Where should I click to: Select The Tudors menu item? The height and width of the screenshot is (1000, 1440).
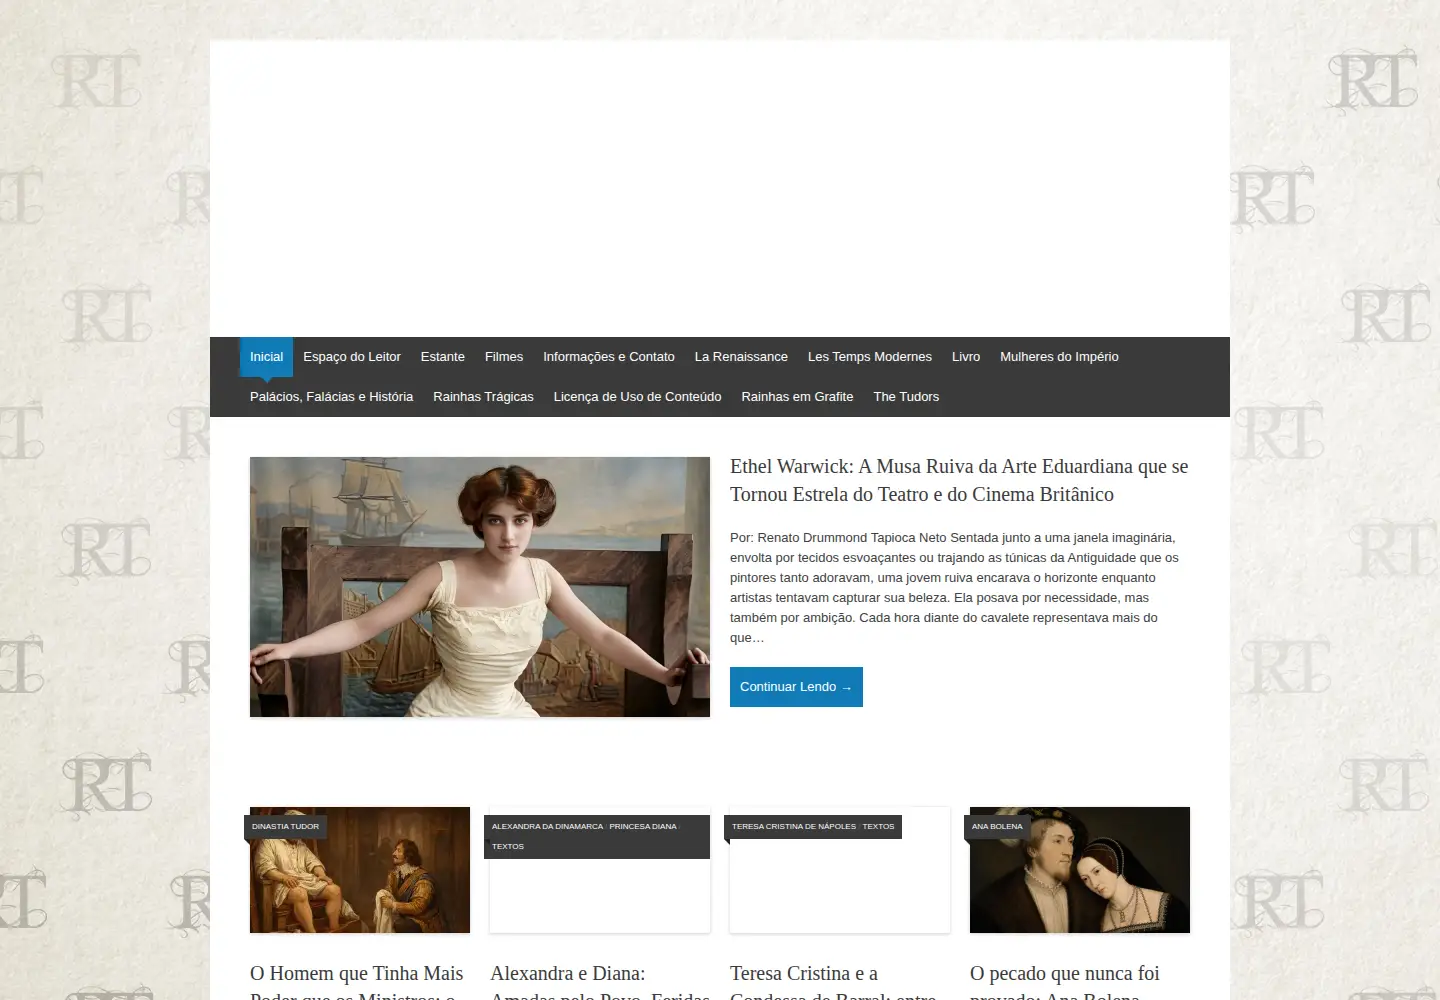point(906,397)
